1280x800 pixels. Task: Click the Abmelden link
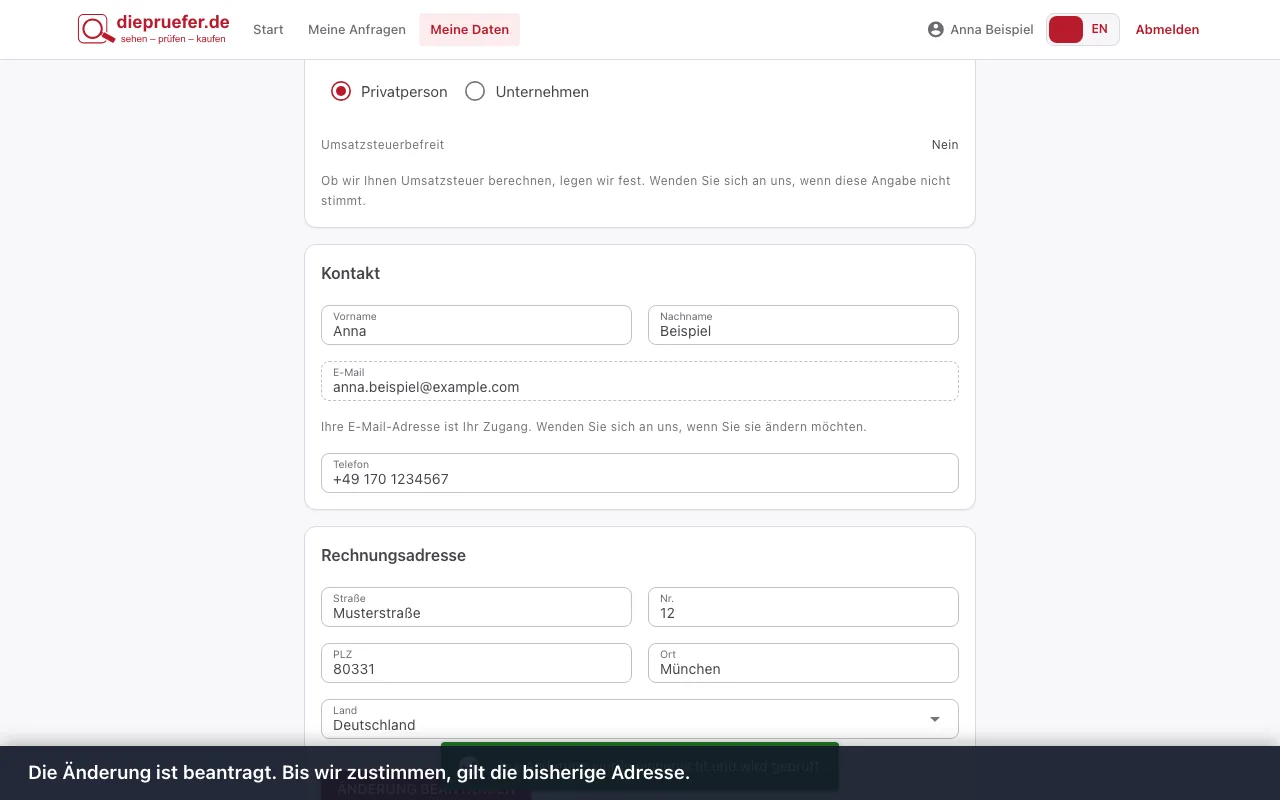point(1167,29)
